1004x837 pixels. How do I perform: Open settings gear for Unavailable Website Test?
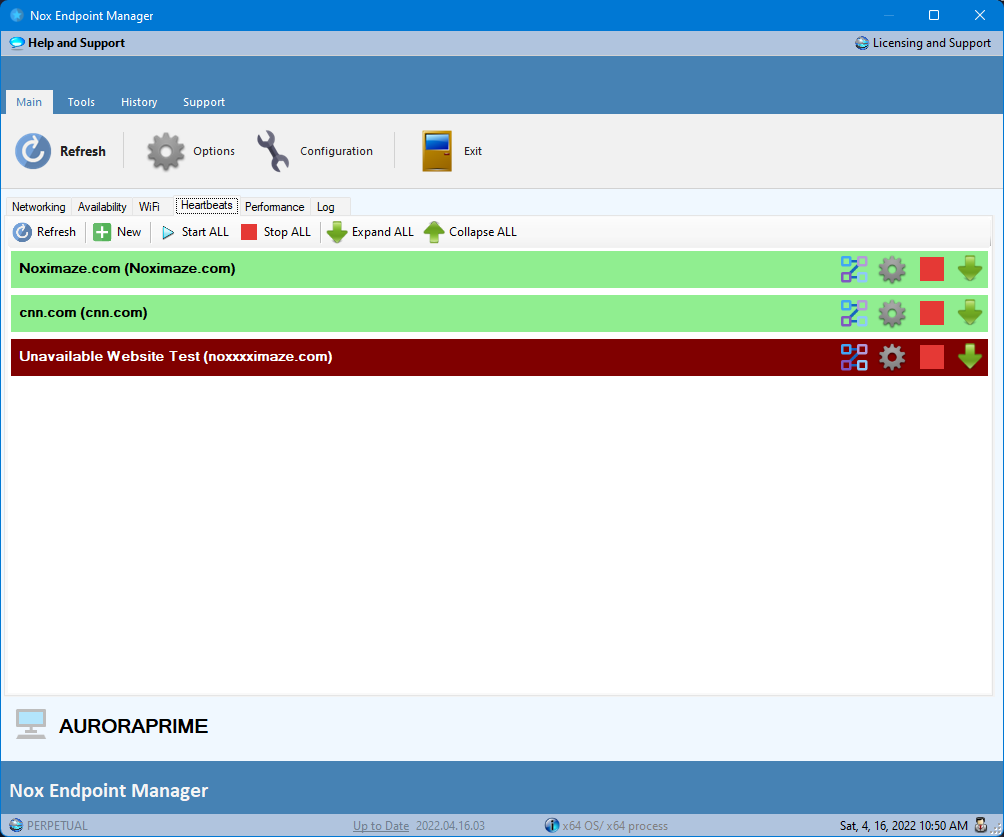point(892,357)
